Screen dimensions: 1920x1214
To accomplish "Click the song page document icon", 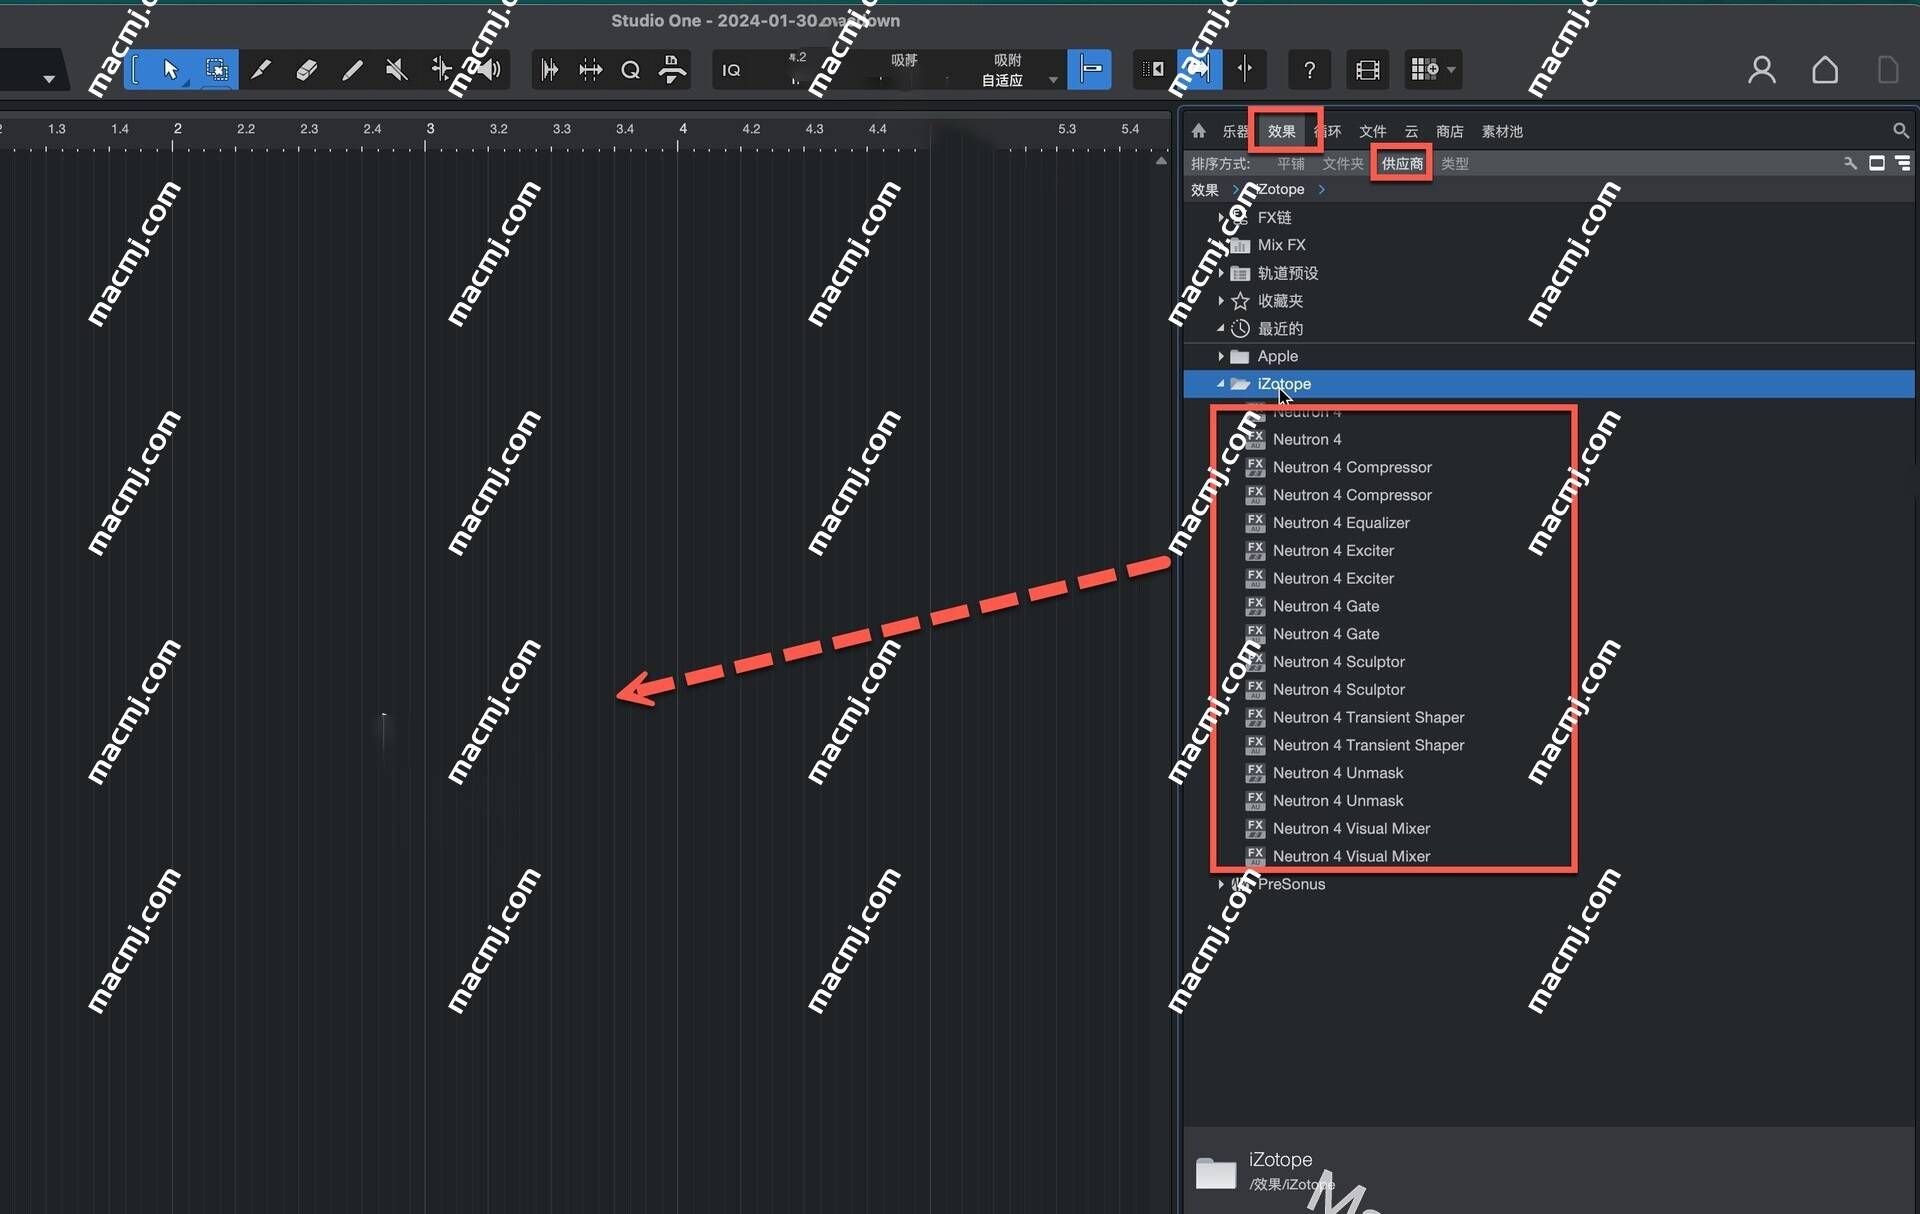I will 1888,69.
